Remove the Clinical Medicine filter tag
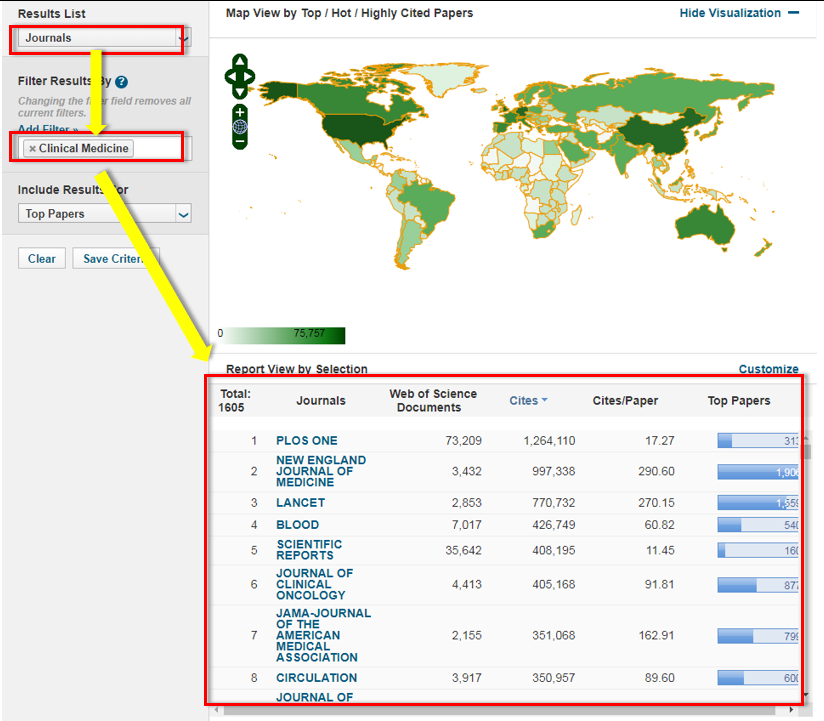This screenshot has width=824, height=721. click(x=33, y=149)
